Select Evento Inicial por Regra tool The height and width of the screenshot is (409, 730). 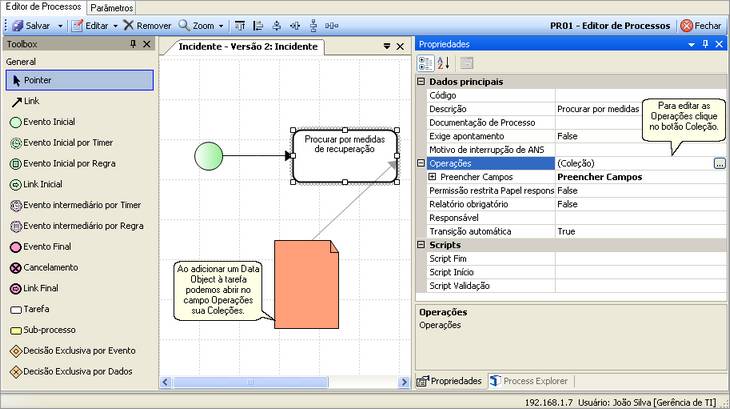coord(80,163)
